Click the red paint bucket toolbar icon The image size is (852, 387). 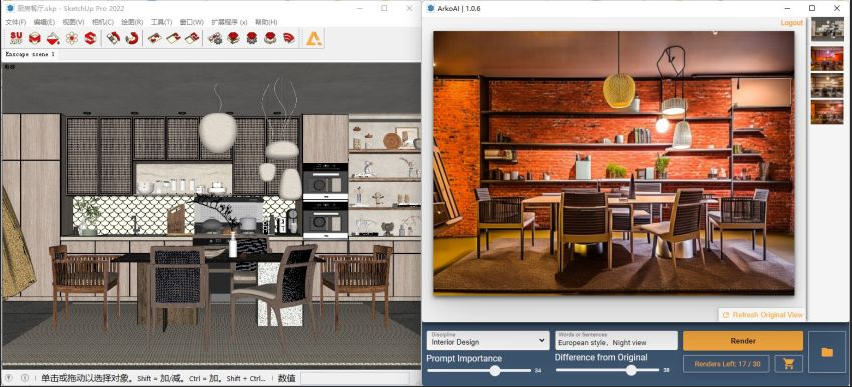pyautogui.click(x=53, y=38)
